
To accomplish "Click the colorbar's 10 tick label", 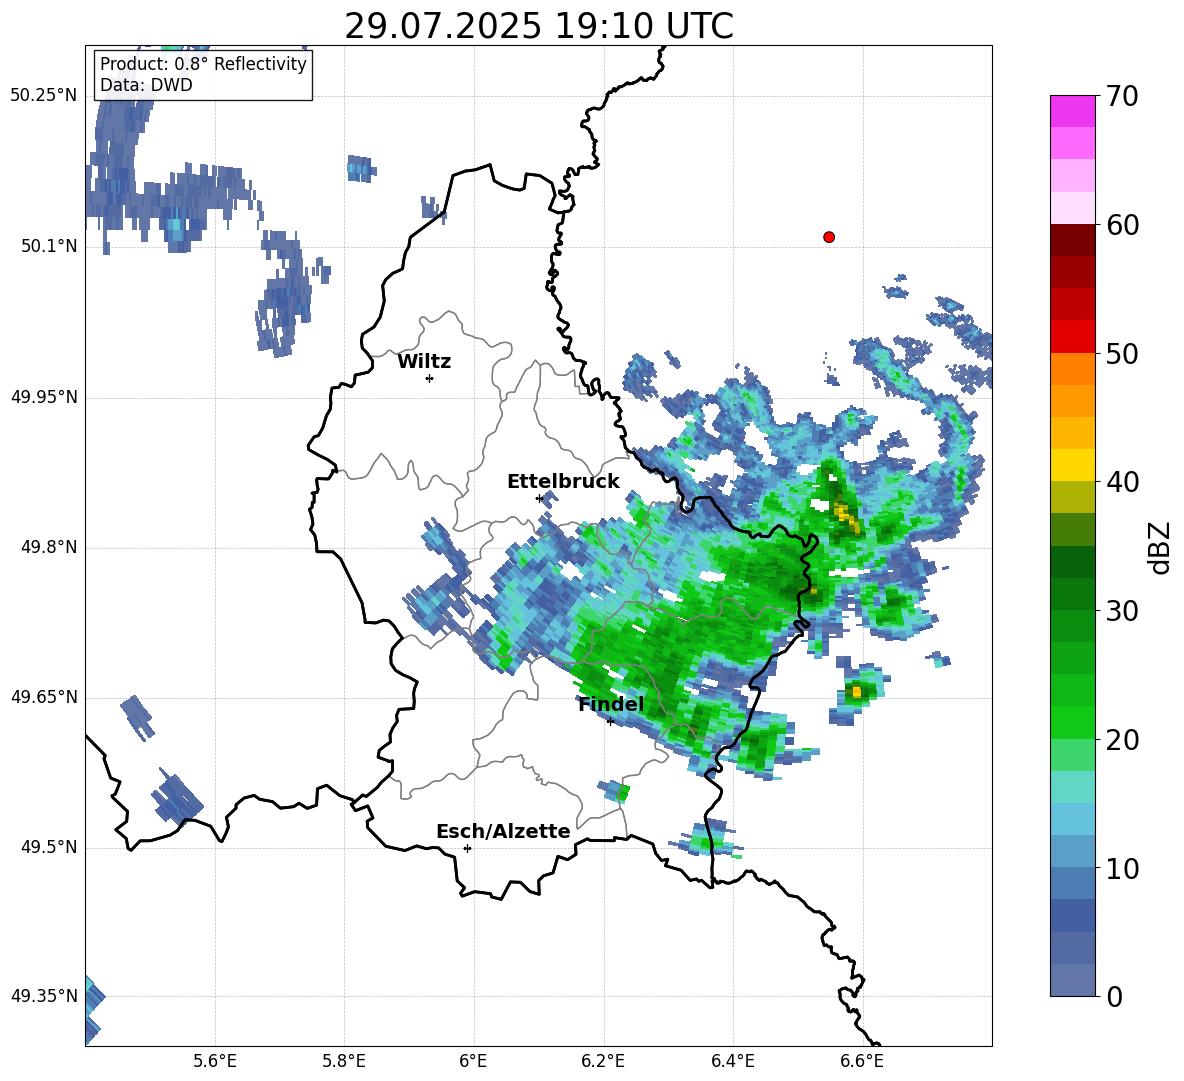I will click(x=1122, y=869).
